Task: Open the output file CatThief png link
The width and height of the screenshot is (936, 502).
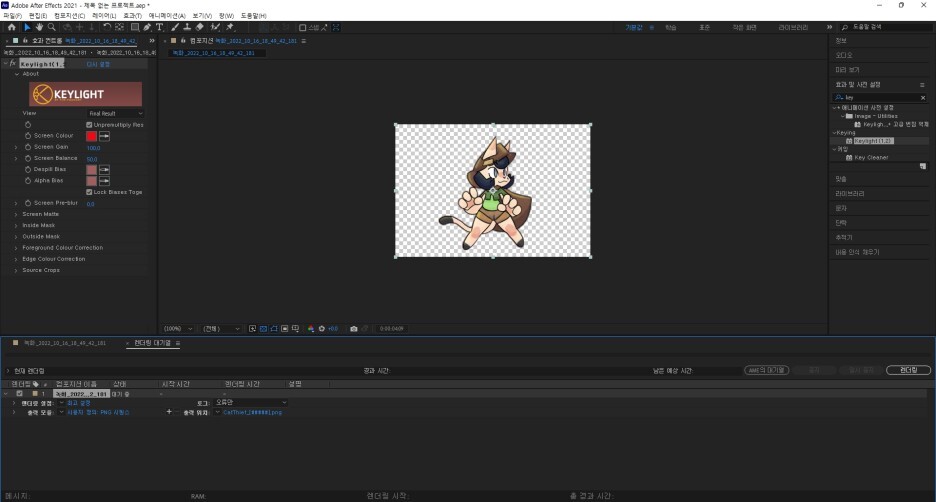Action: point(253,412)
